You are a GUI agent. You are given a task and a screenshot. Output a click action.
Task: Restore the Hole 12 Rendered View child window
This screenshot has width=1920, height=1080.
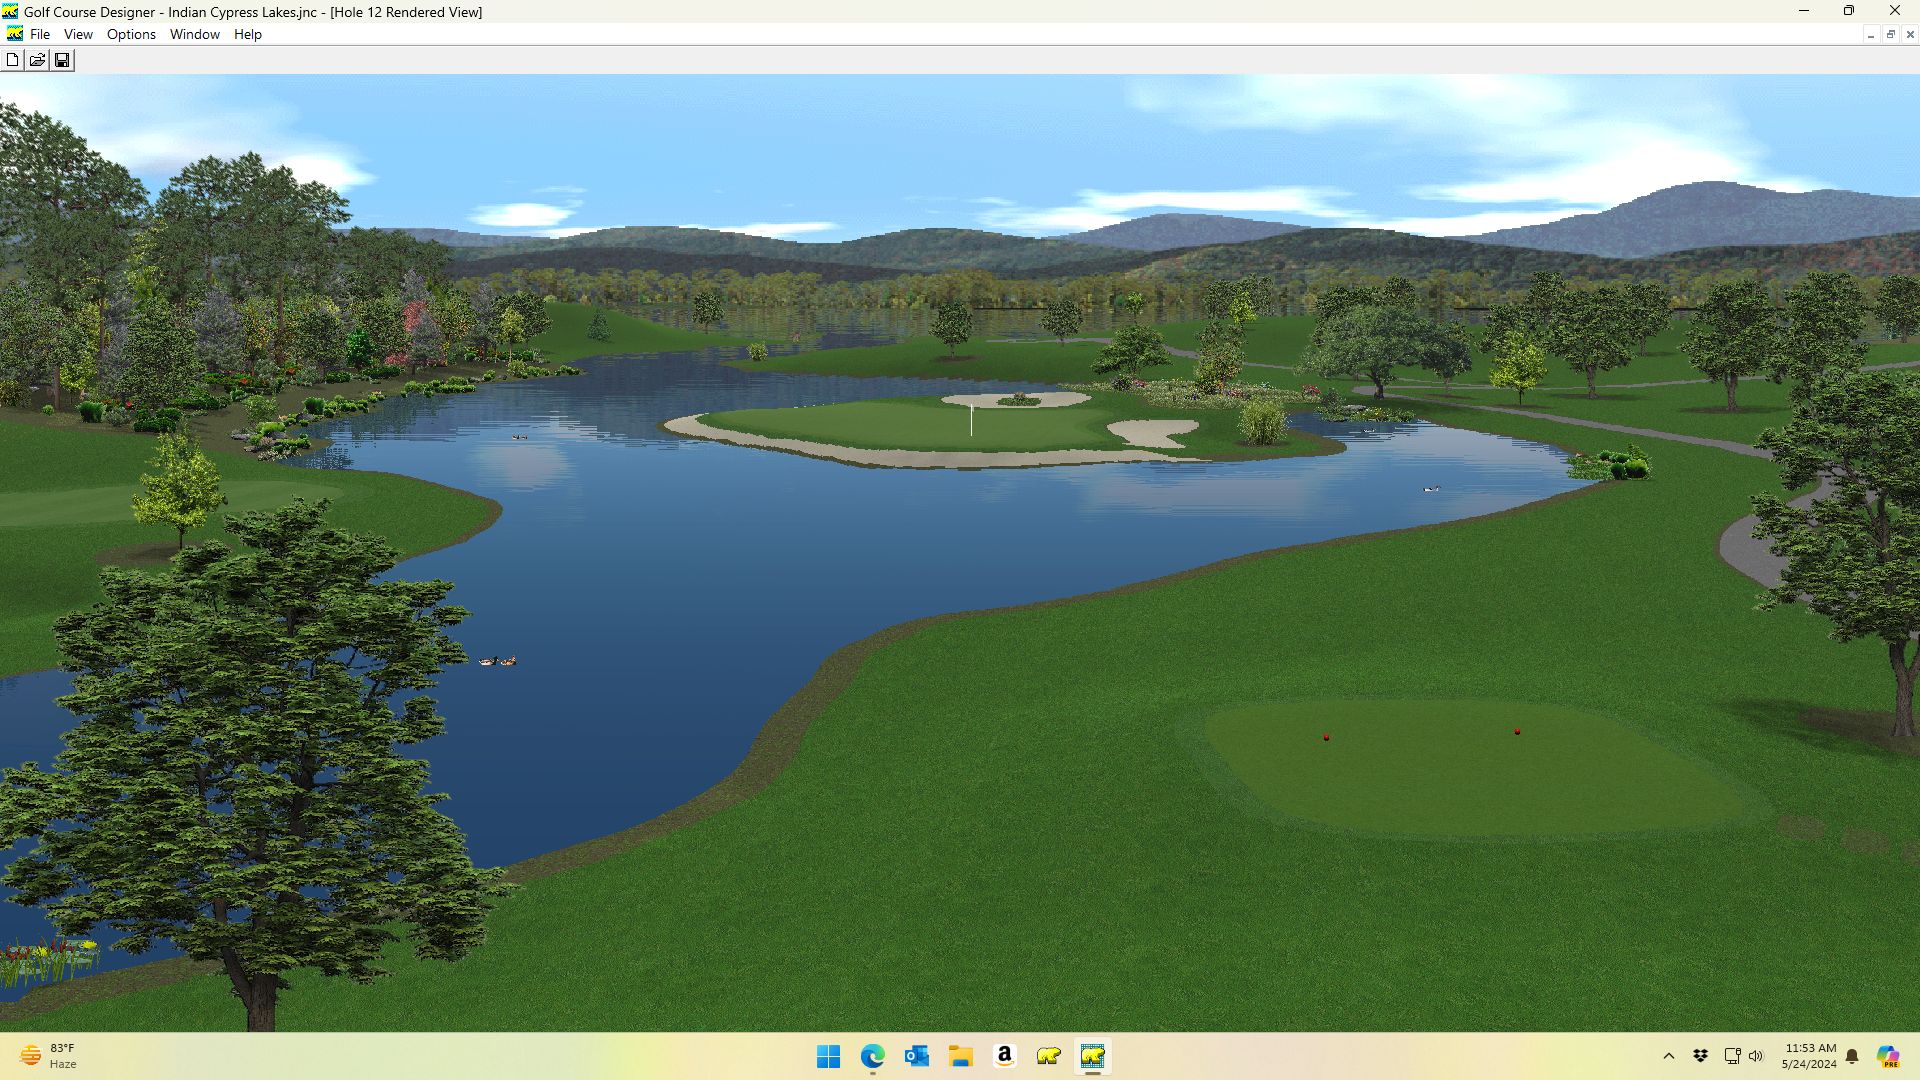tap(1890, 35)
